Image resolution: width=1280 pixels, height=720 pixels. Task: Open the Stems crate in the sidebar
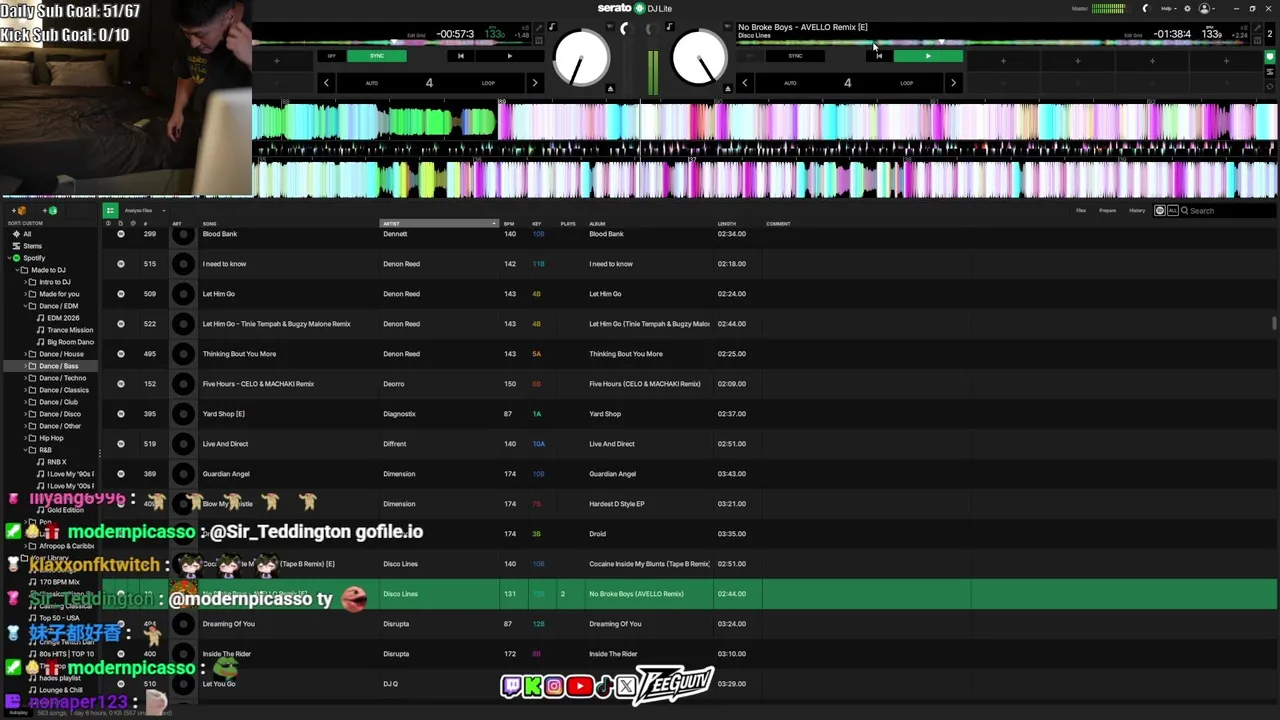33,246
